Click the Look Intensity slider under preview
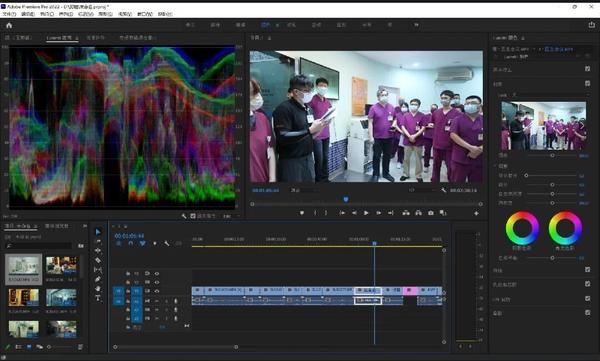600x361 pixels. [x=552, y=155]
